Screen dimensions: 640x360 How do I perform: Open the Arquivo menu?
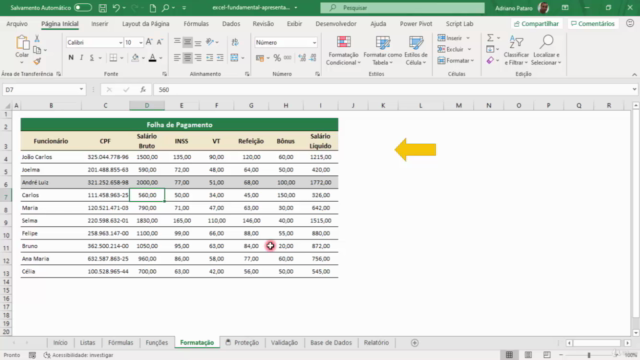[17, 24]
